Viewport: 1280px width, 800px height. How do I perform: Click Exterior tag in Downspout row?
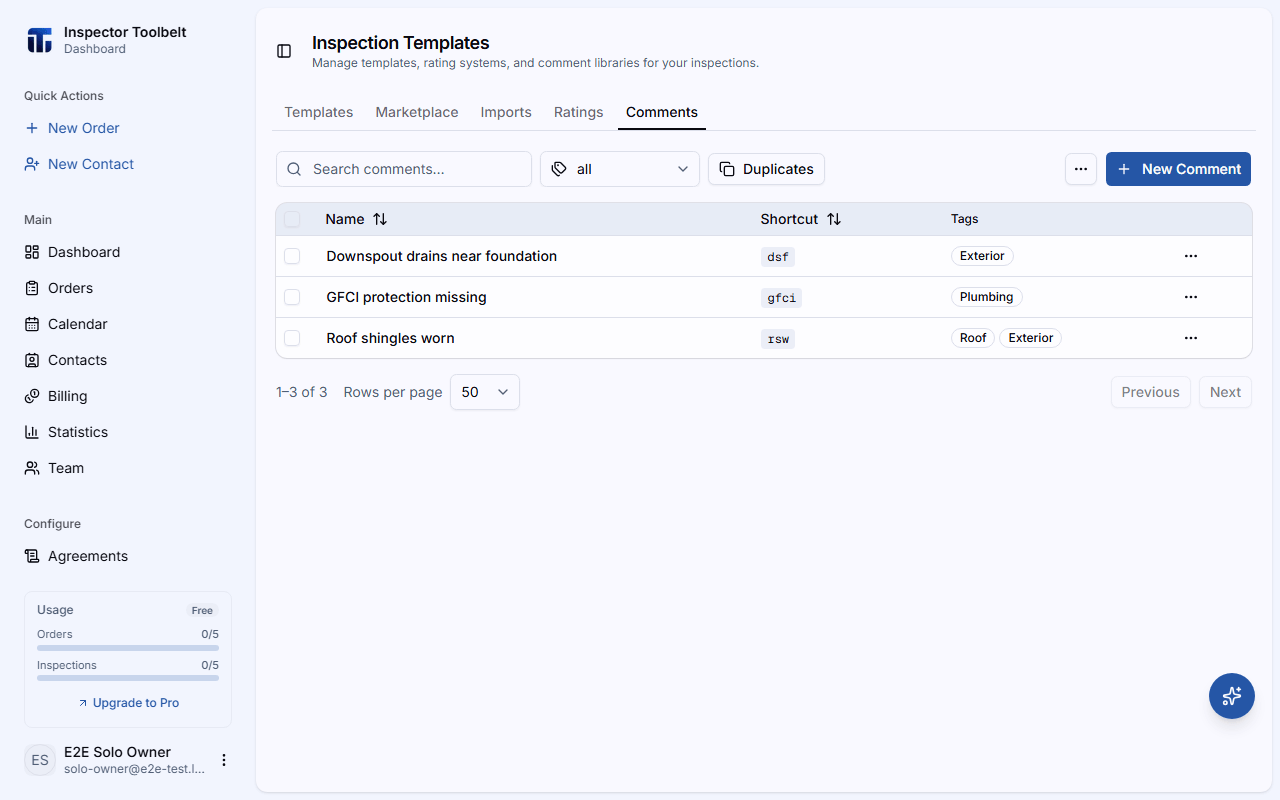982,256
